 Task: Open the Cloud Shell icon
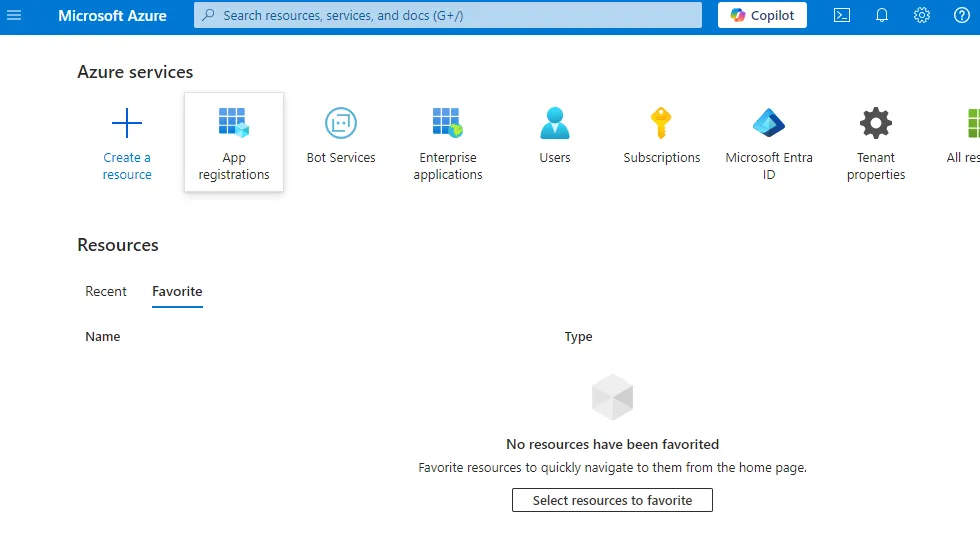[842, 15]
